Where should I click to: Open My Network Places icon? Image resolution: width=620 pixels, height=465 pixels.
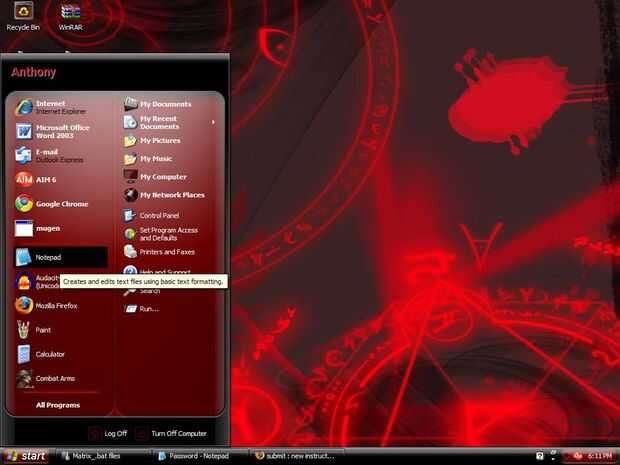(x=130, y=195)
